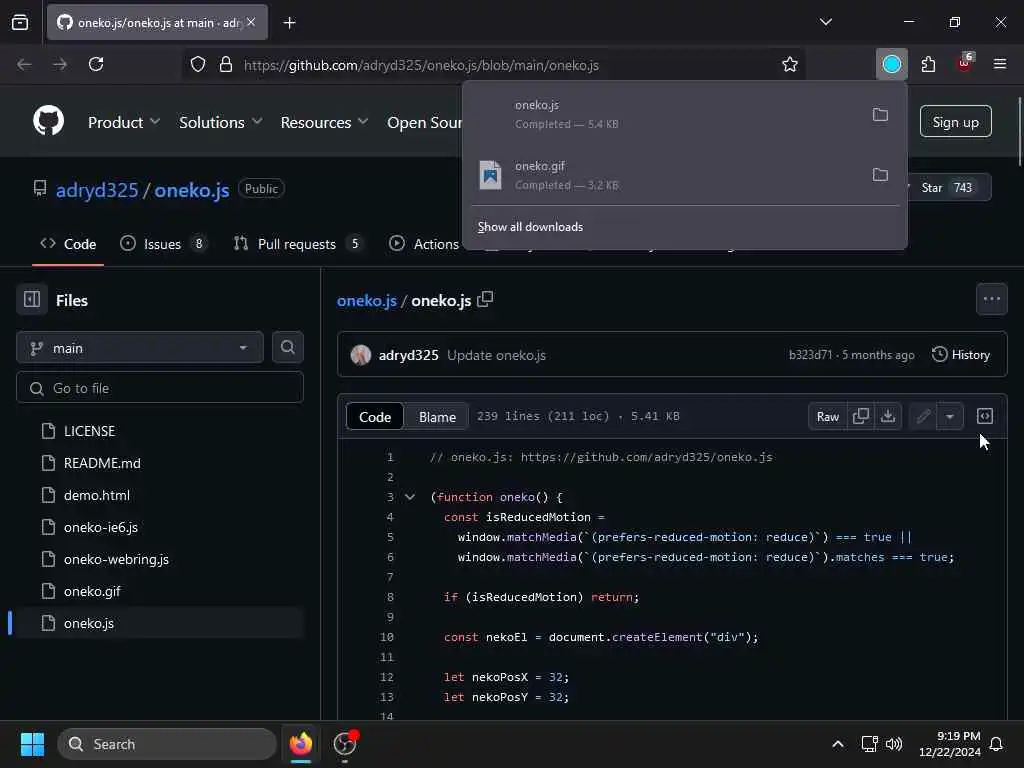
Task: Click the GitHub logo icon
Action: pos(48,121)
